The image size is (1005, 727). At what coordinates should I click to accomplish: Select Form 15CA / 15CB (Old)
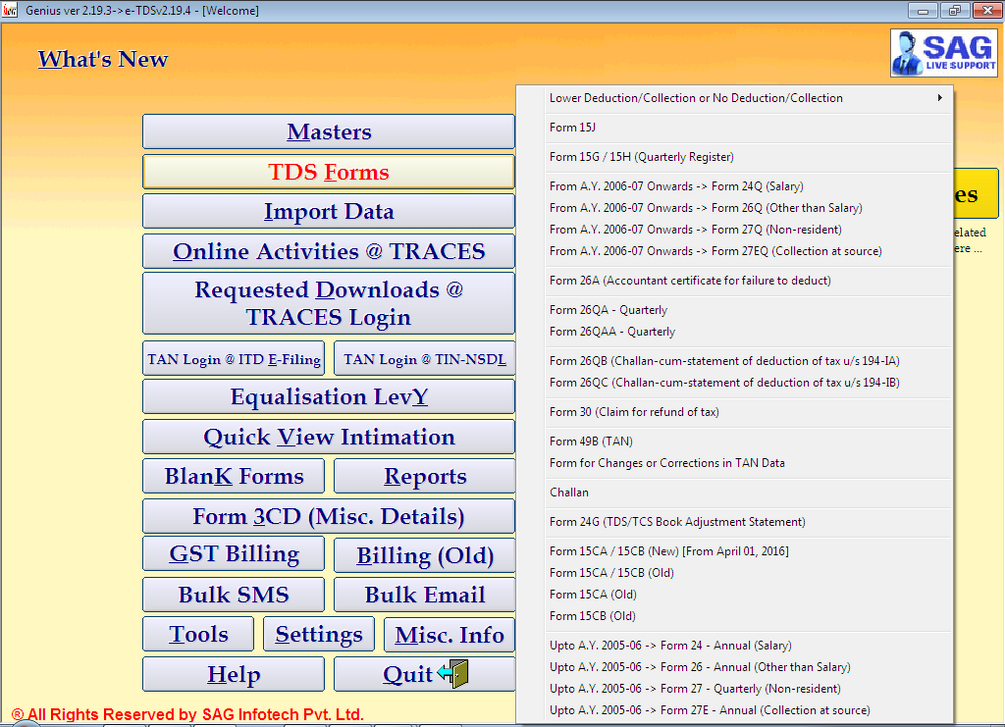735,572
